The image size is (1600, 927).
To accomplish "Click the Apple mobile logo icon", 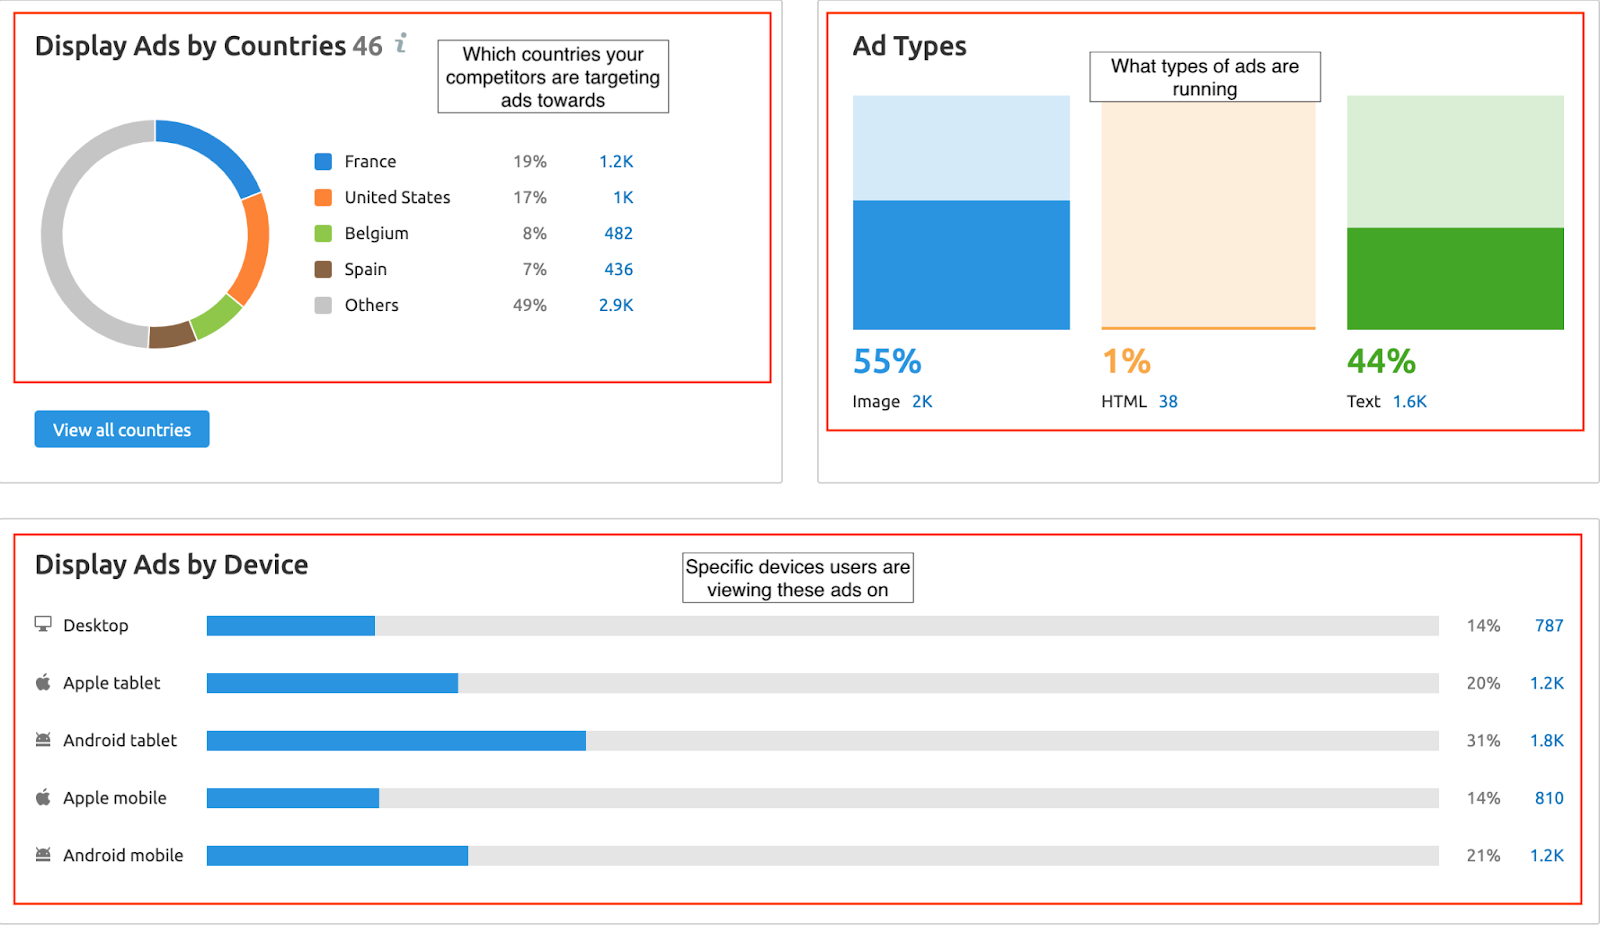I will [x=43, y=797].
